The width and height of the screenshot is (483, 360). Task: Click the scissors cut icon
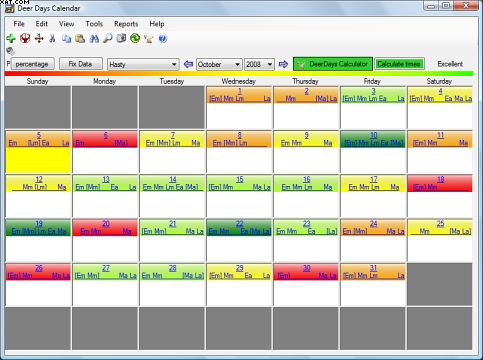click(52, 38)
